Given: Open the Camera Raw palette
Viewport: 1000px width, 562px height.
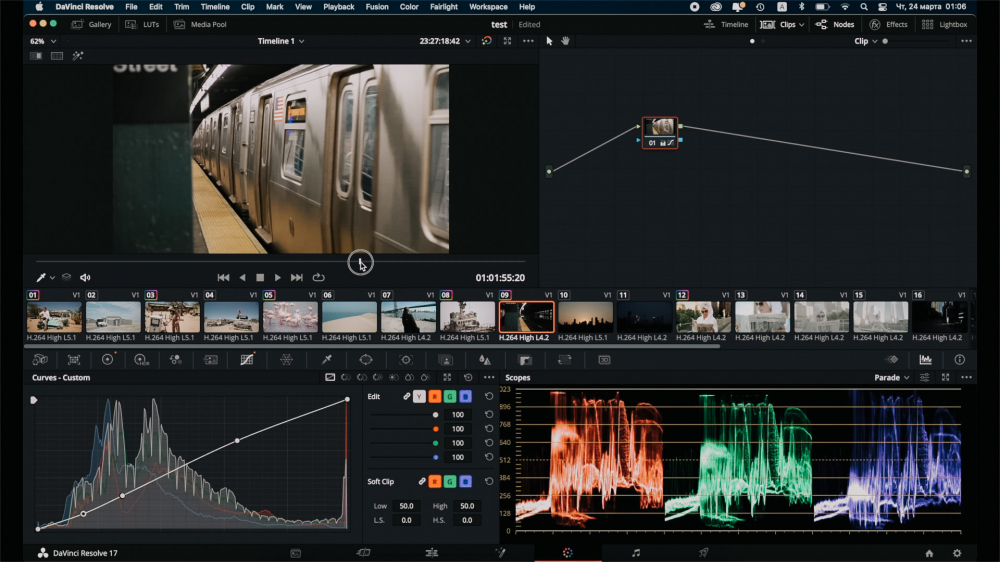Looking at the screenshot, I should coord(40,359).
